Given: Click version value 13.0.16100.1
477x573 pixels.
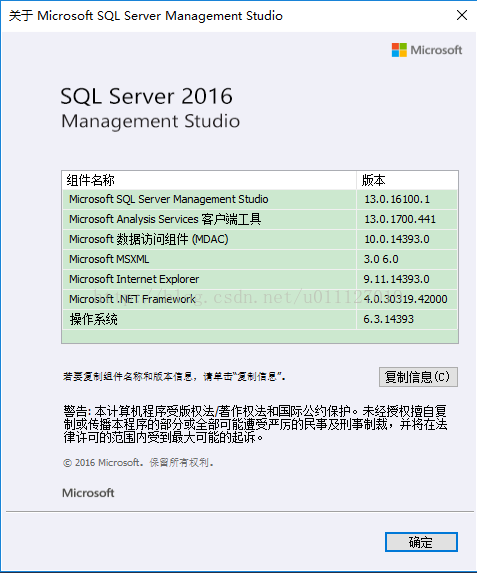Looking at the screenshot, I should pyautogui.click(x=397, y=200).
